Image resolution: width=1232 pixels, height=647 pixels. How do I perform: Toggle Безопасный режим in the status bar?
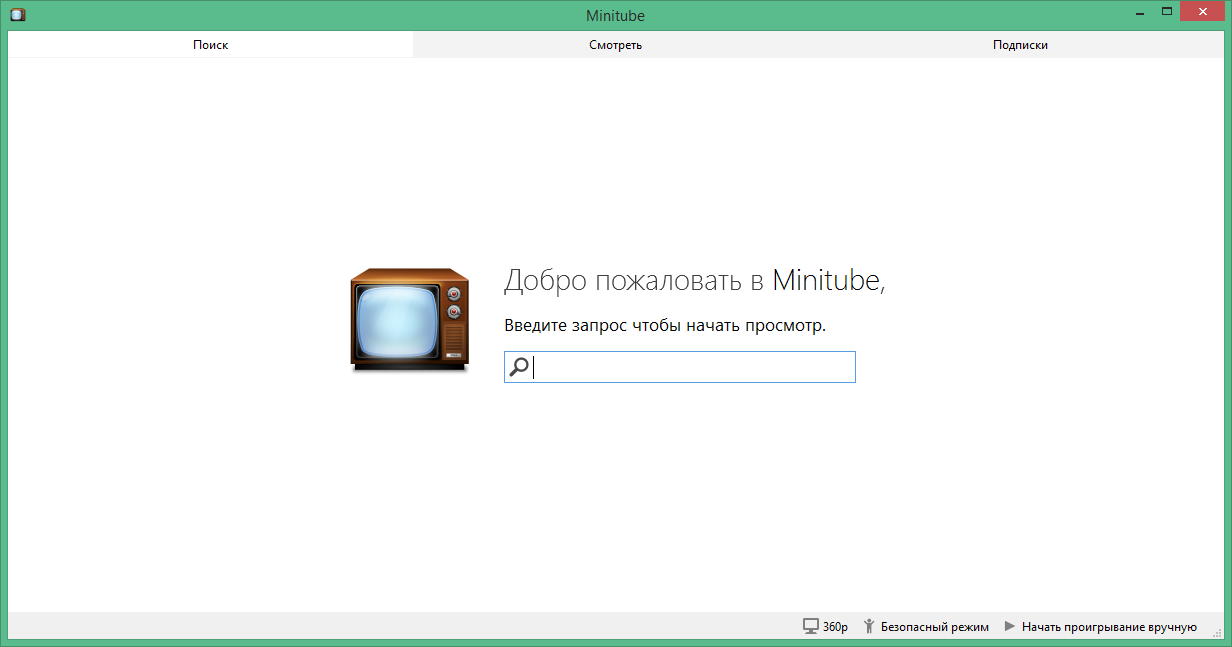click(926, 626)
